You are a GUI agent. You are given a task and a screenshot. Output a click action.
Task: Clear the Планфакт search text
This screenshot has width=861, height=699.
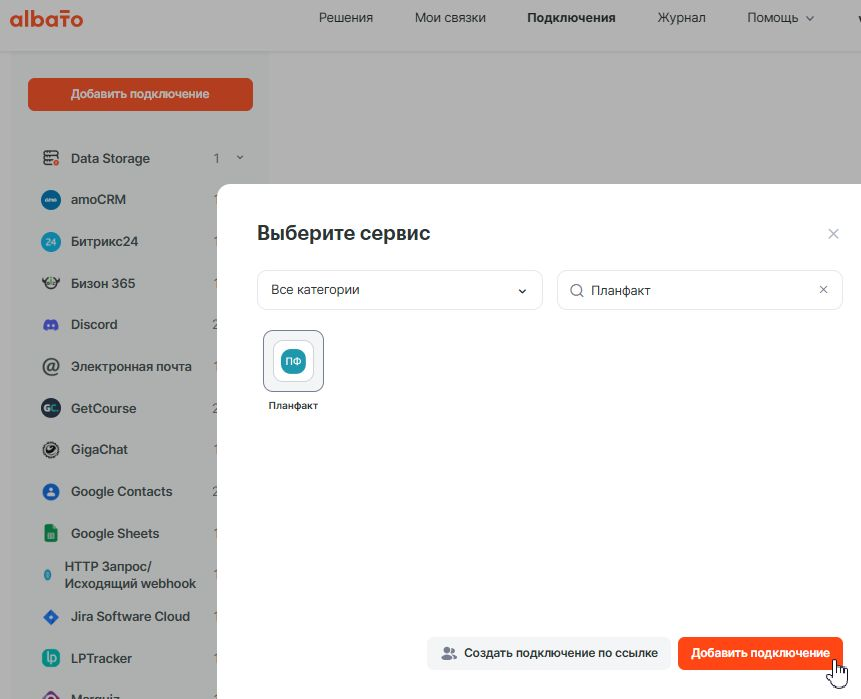coord(823,290)
